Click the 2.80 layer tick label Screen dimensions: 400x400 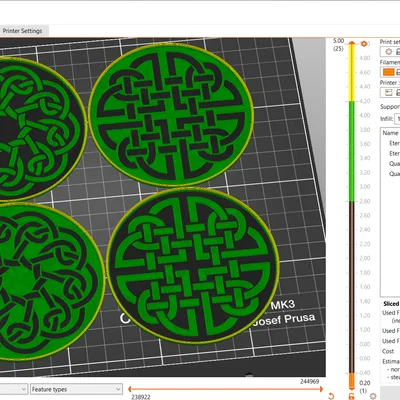tap(365, 201)
